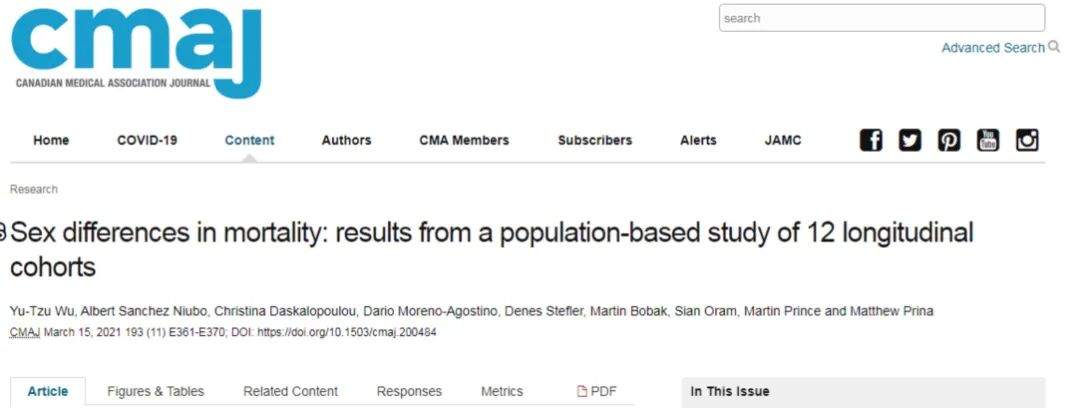Open CMAJ Instagram page icon
Image resolution: width=1080 pixels, height=408 pixels.
point(1028,141)
